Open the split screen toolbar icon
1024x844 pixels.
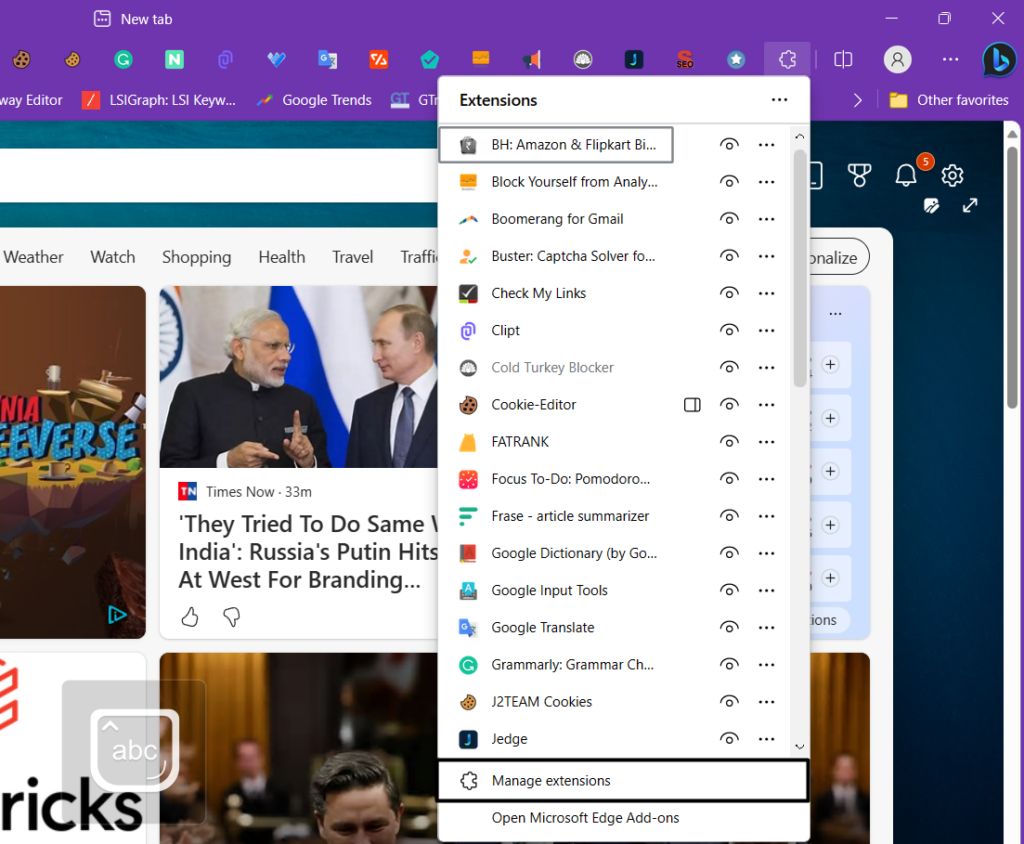coord(843,60)
